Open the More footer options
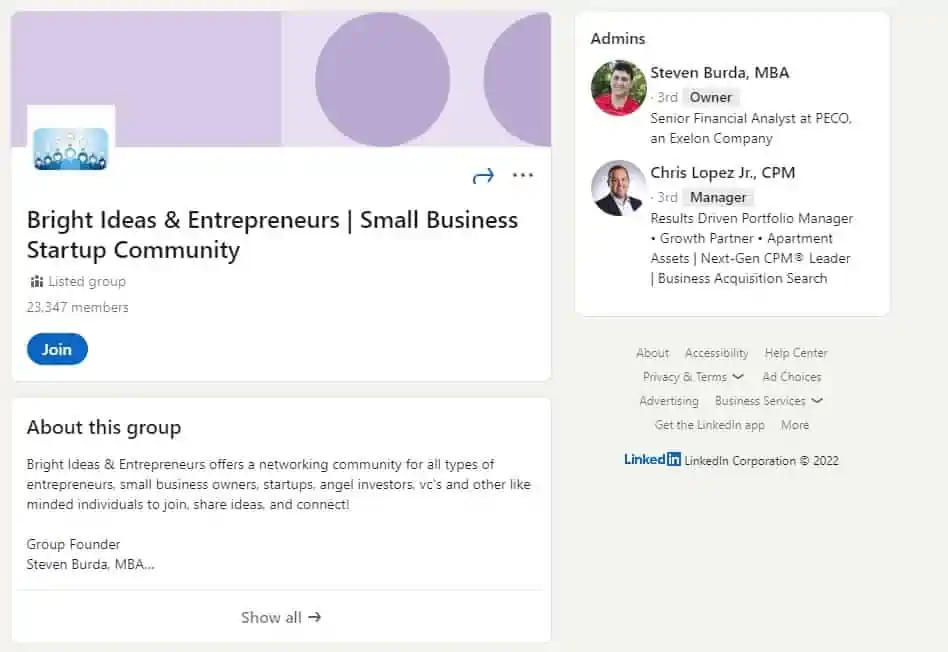Screen dimensions: 948x652 coord(795,425)
